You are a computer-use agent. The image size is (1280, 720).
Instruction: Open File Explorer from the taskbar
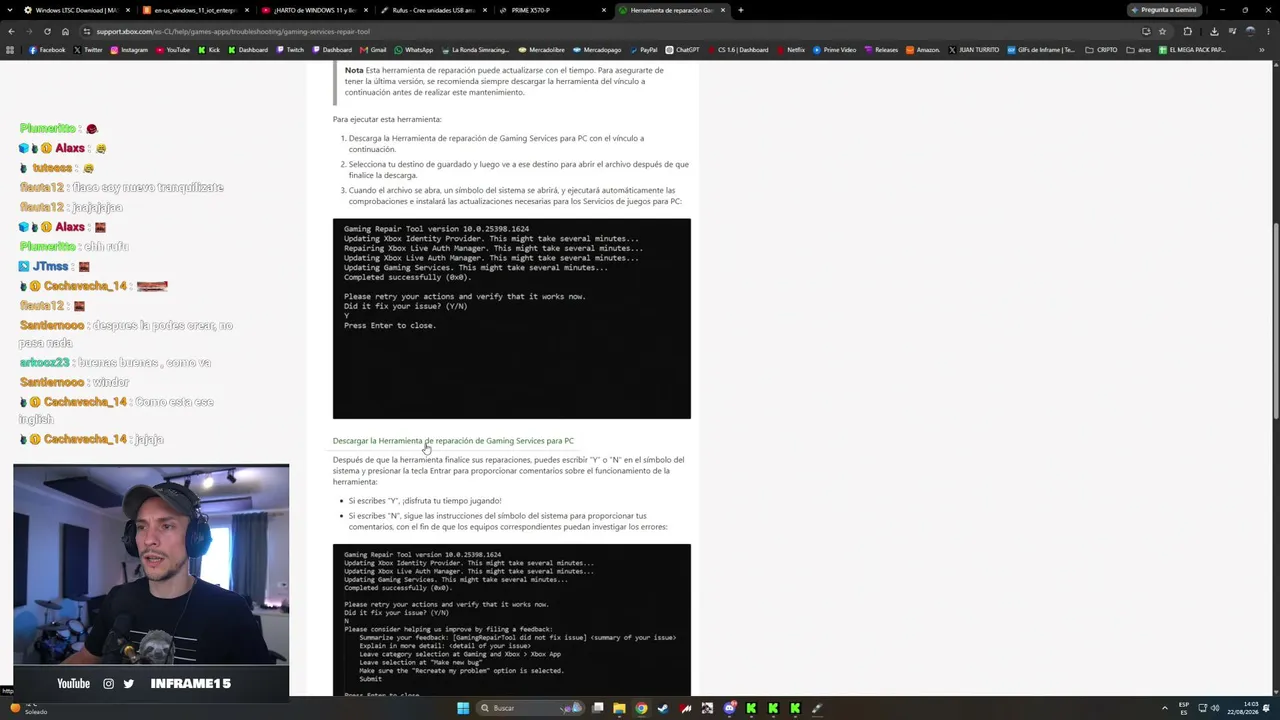[620, 708]
